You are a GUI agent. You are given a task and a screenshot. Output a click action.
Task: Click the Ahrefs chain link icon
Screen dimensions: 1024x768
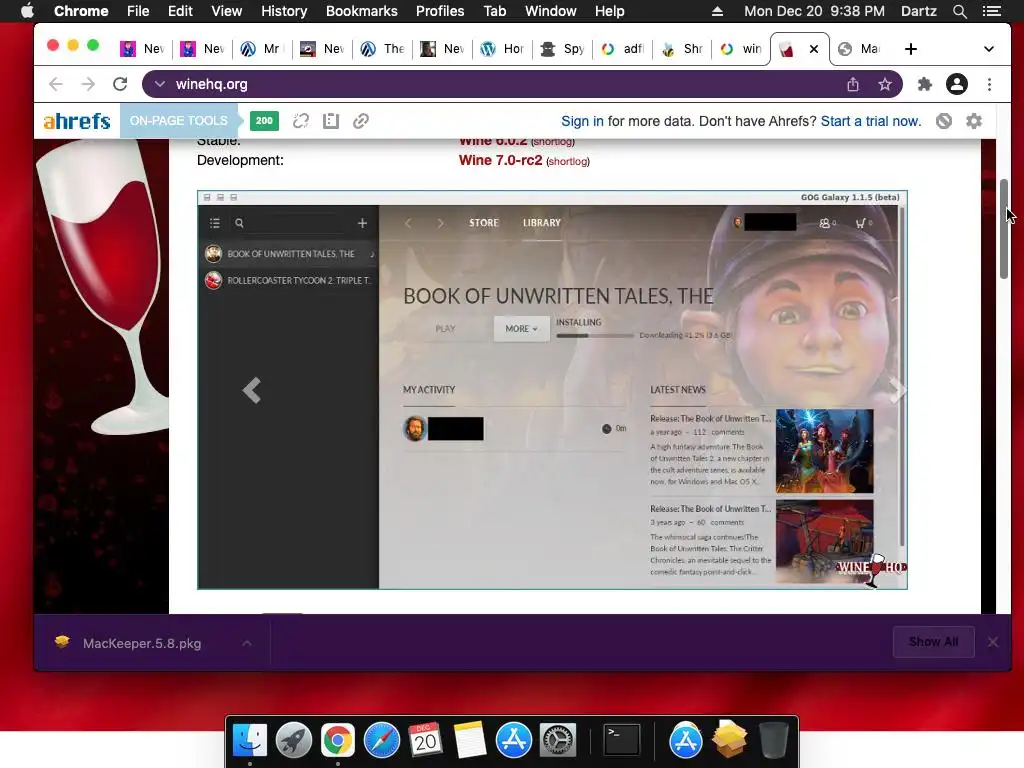[361, 121]
